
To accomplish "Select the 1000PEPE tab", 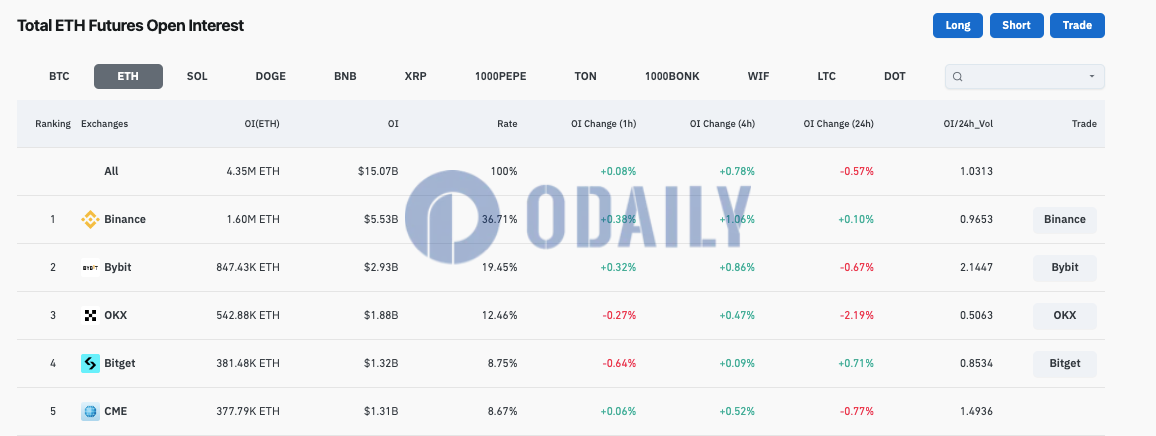I will pyautogui.click(x=501, y=76).
